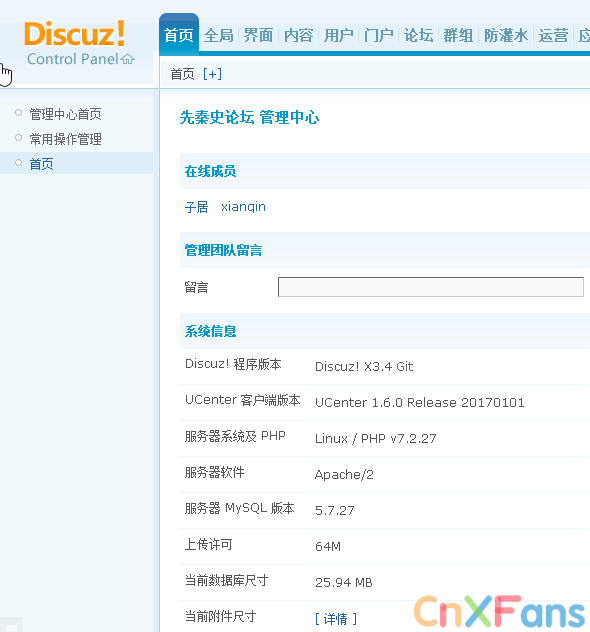Click the 当前数据库尺寸 label
590x632 pixels.
(x=226, y=580)
